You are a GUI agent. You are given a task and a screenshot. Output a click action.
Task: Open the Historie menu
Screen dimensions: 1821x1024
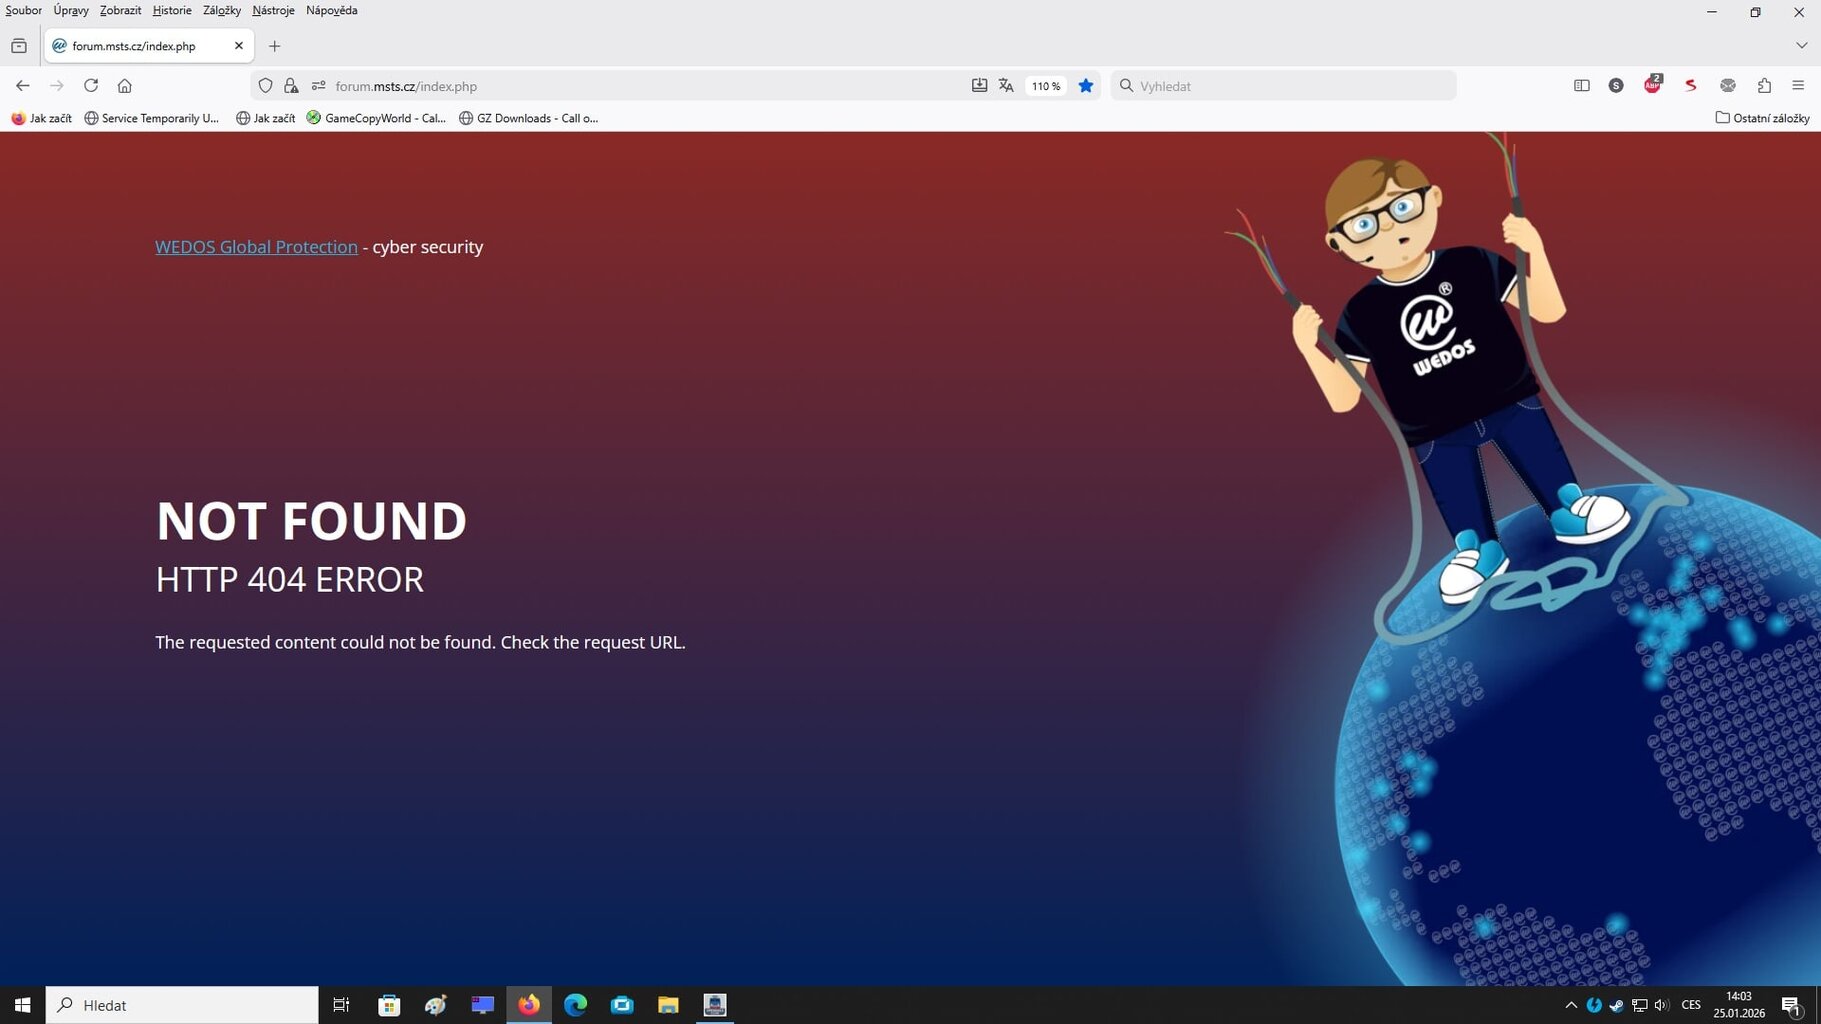[172, 10]
